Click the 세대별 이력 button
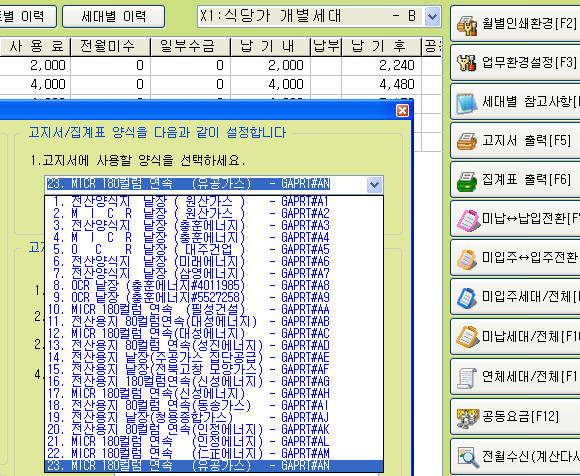This screenshot has width=580, height=476. [x=114, y=17]
